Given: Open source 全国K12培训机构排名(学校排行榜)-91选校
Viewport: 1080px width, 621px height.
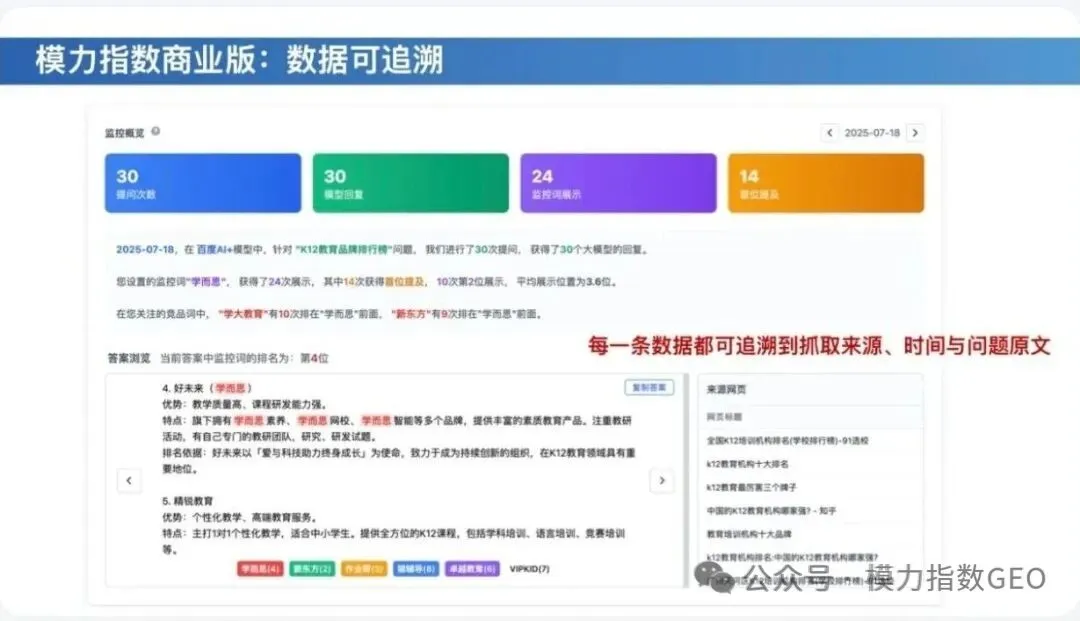Looking at the screenshot, I should click(x=787, y=441).
